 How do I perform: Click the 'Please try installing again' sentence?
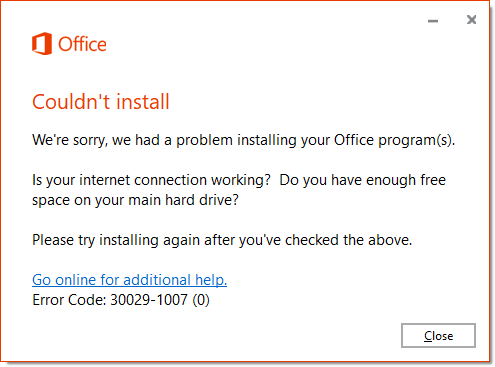(x=222, y=240)
